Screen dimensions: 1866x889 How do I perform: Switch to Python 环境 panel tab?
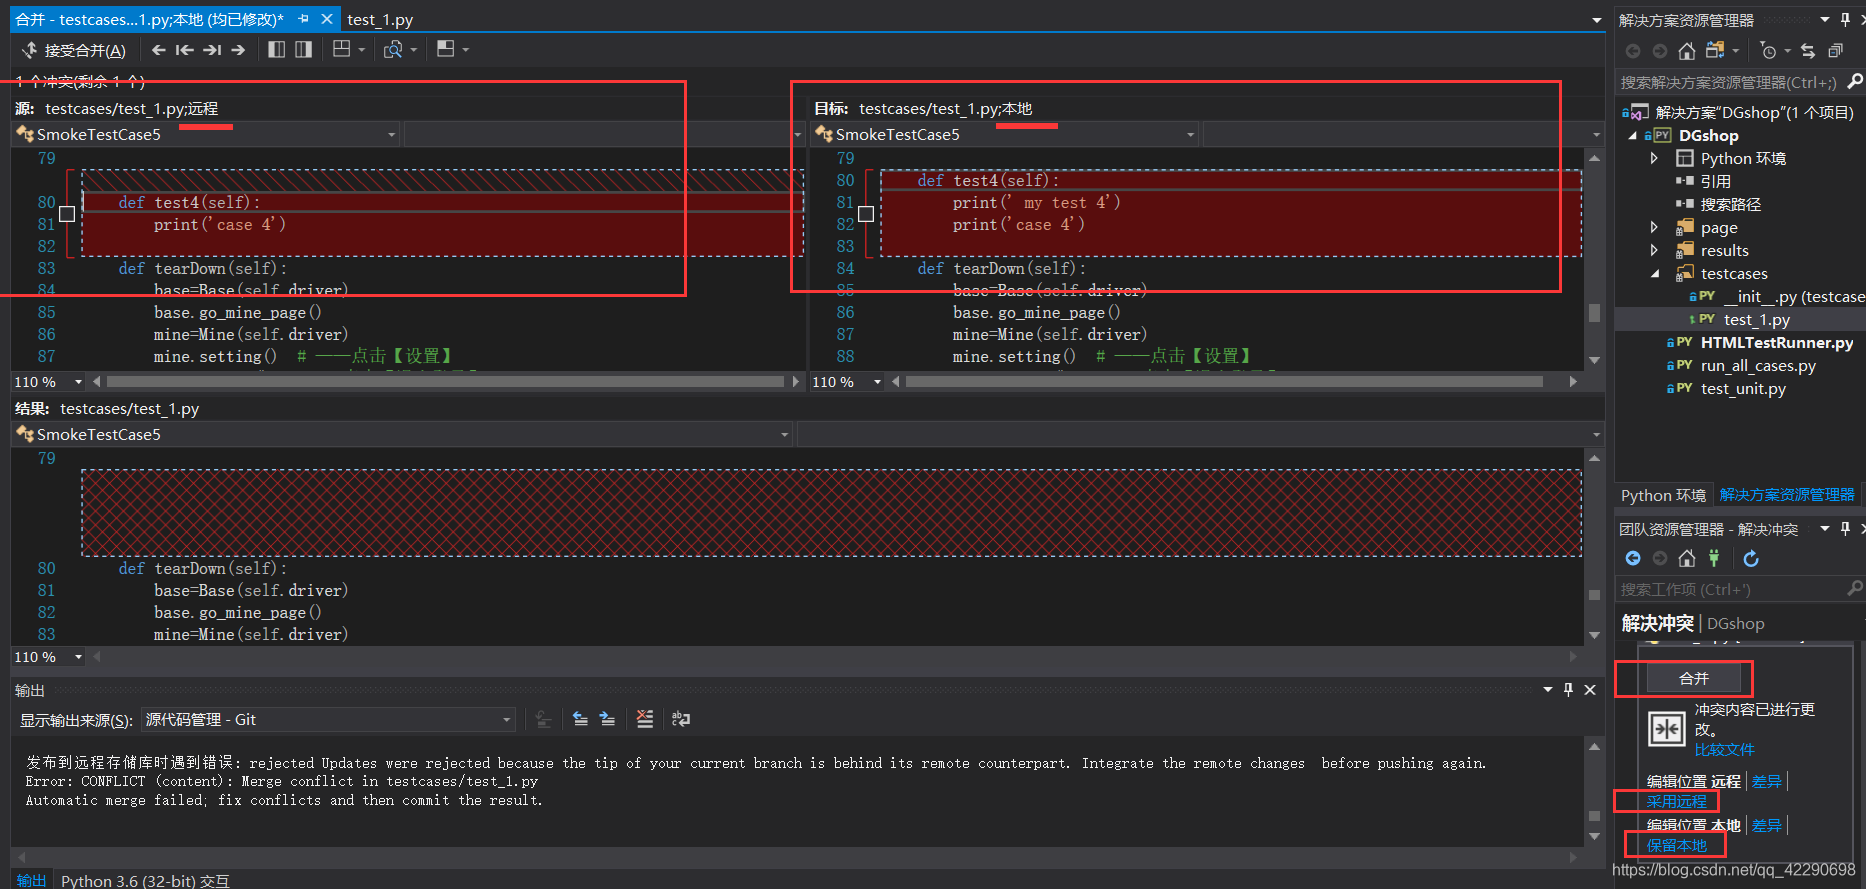click(1663, 495)
